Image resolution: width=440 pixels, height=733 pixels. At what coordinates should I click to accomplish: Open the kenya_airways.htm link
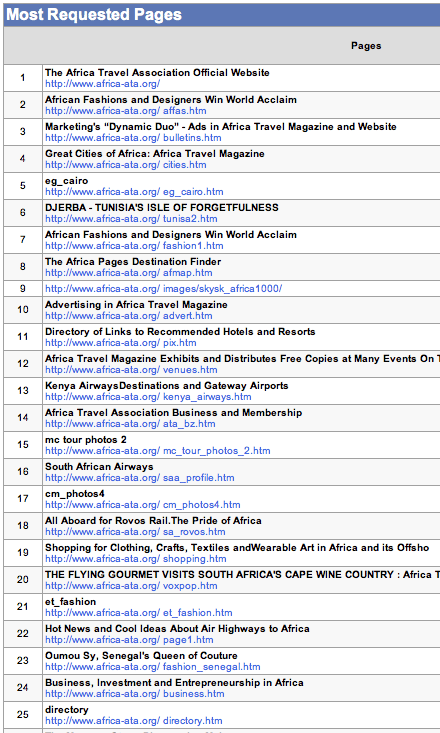(x=148, y=397)
